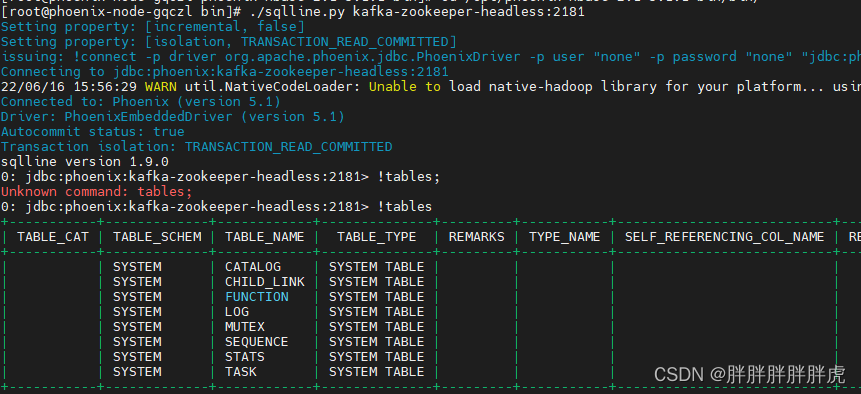Click the 'Setting property: [incremental, false]' line
This screenshot has height=394, width=861.
point(153,27)
